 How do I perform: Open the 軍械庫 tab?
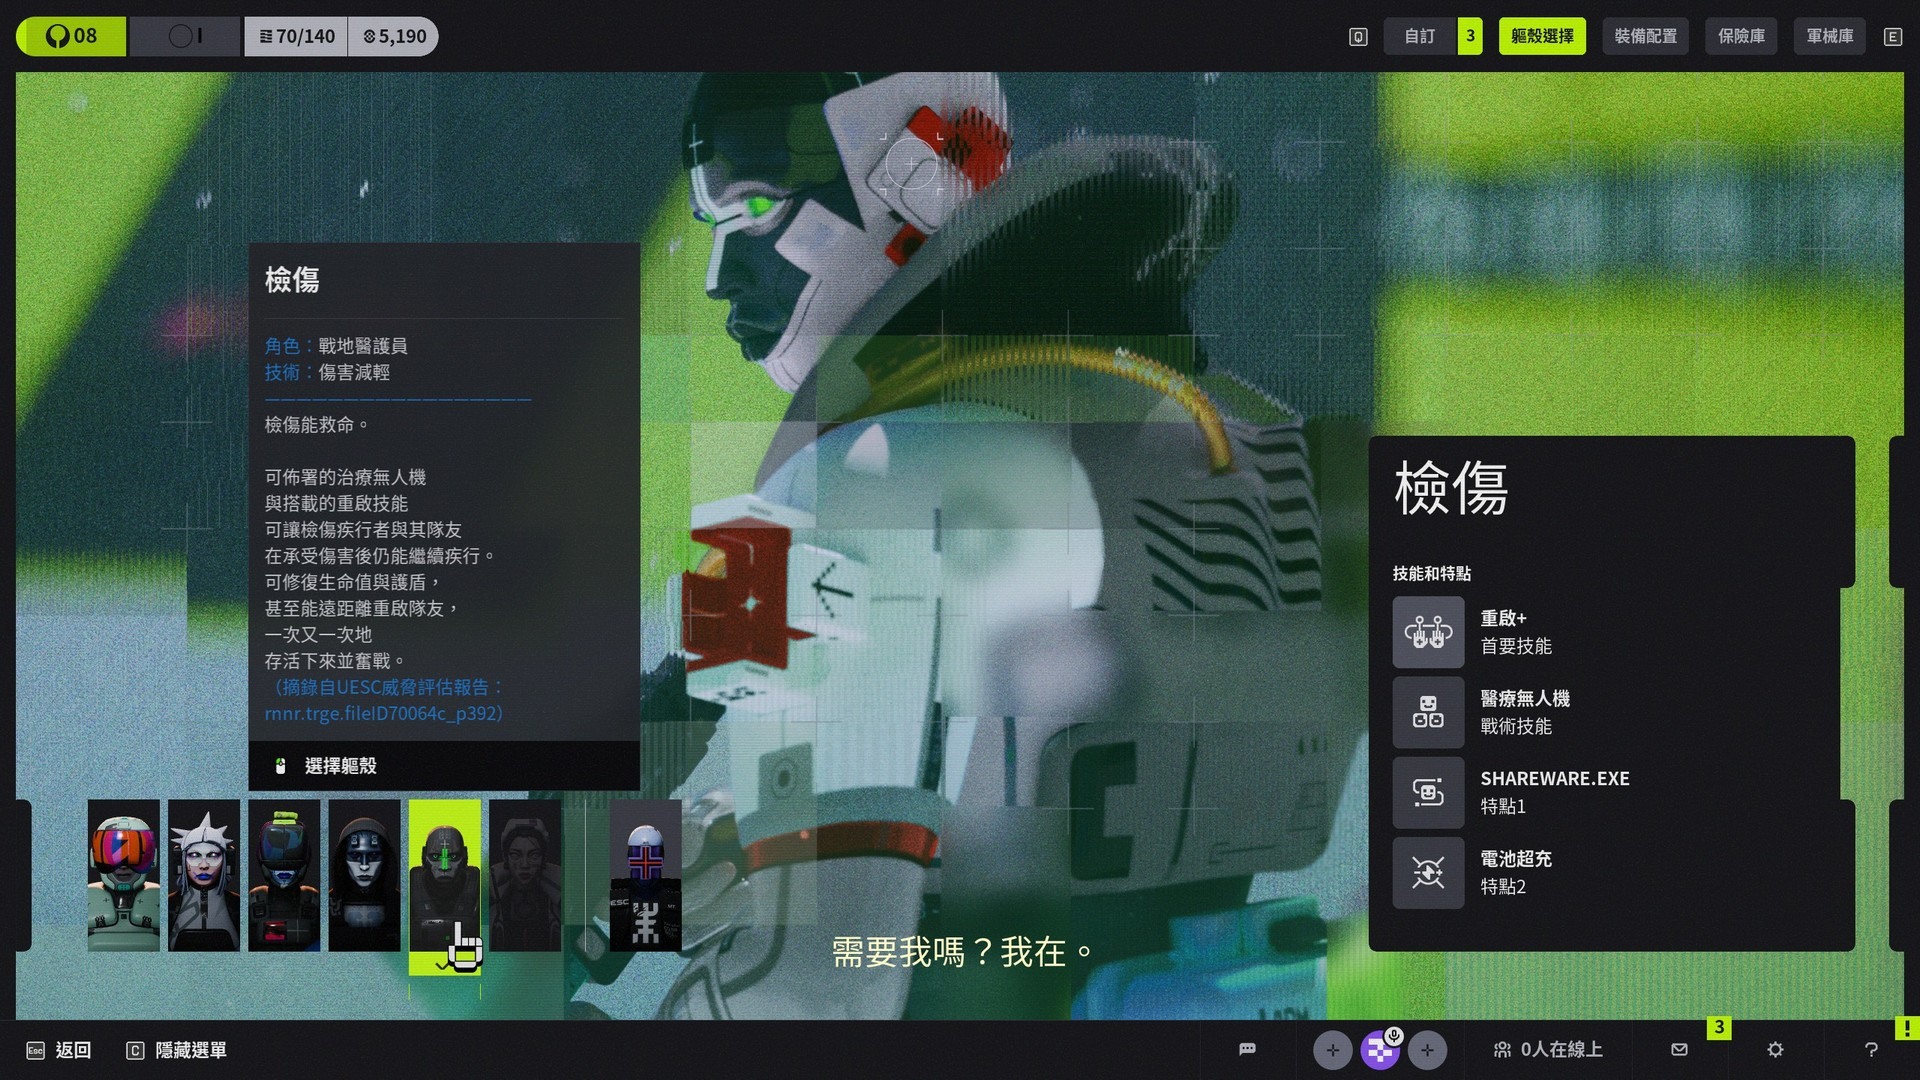1829,36
